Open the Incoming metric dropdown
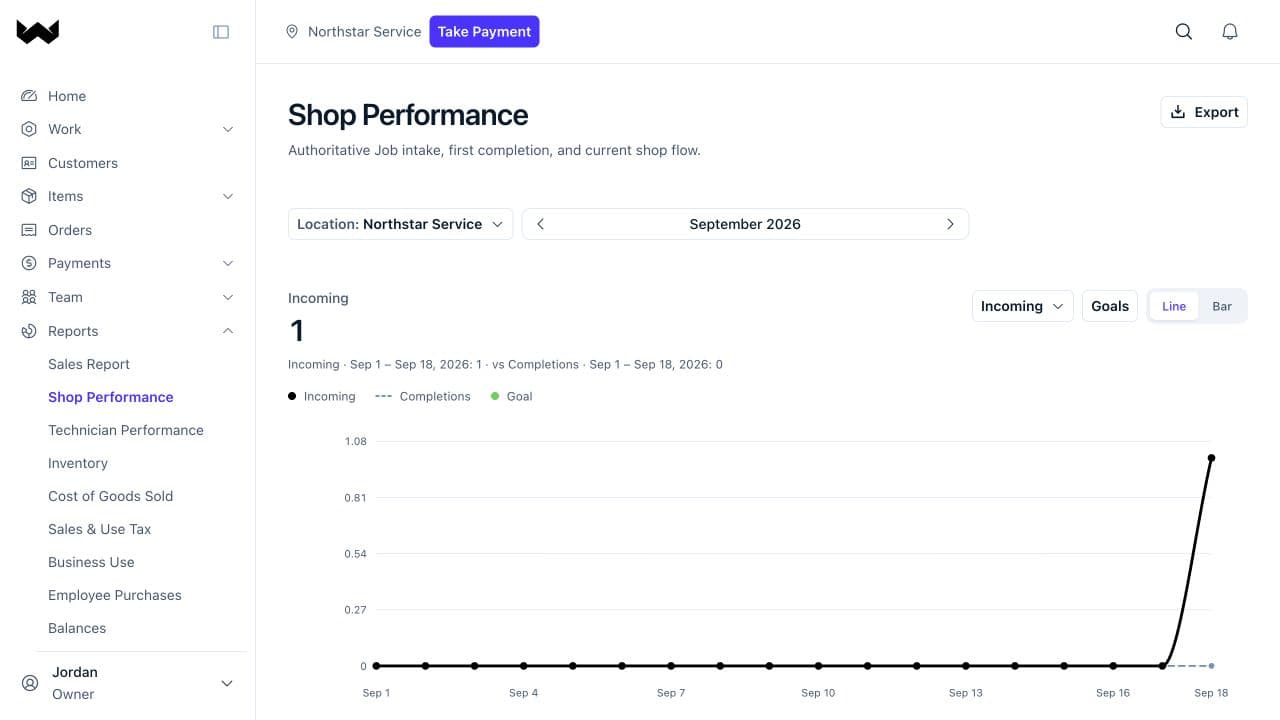The image size is (1280, 720). click(x=1022, y=306)
